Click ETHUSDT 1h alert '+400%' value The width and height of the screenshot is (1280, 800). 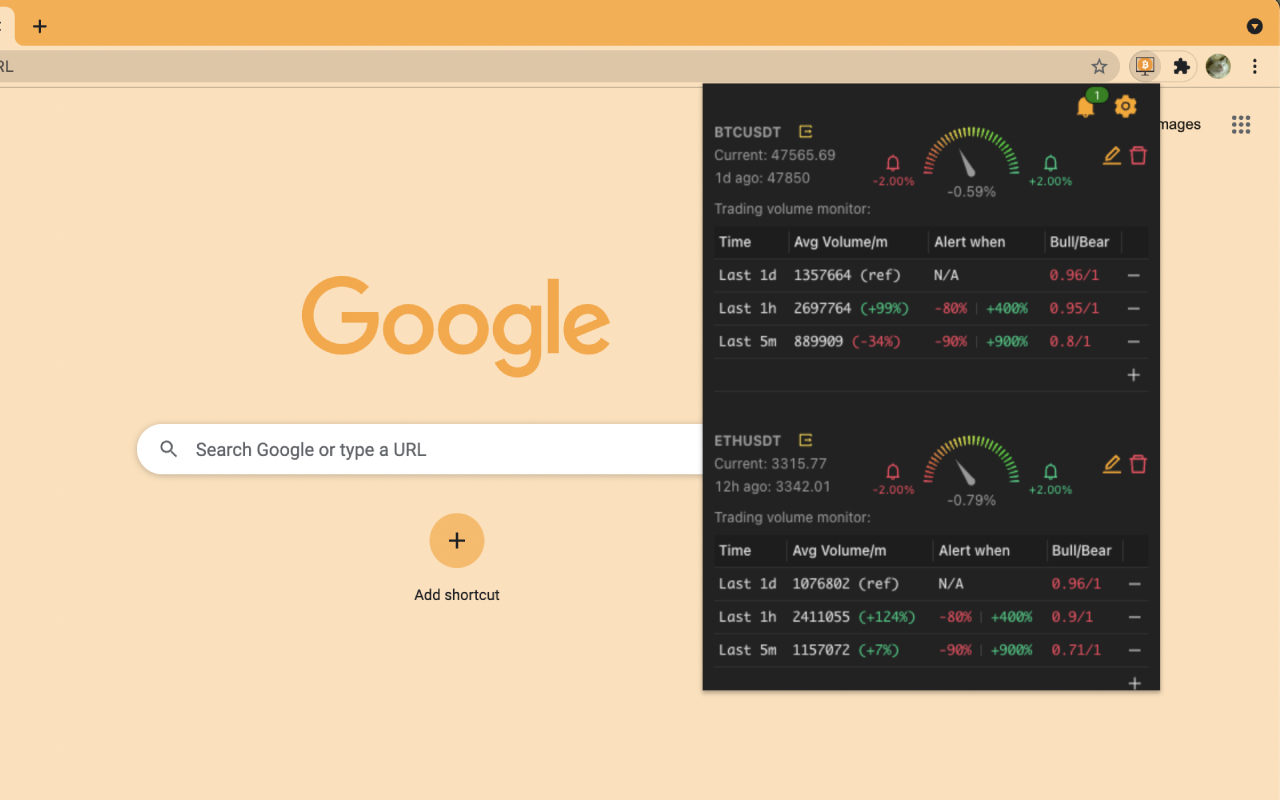[x=1012, y=617]
